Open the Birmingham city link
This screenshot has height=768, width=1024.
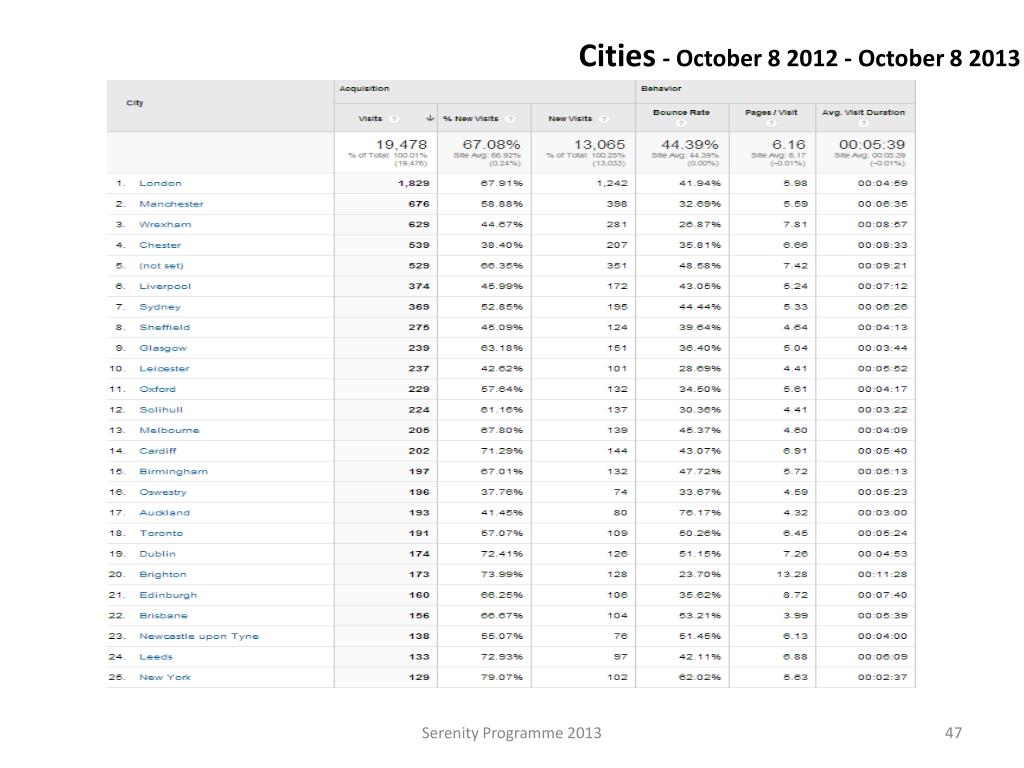point(173,472)
